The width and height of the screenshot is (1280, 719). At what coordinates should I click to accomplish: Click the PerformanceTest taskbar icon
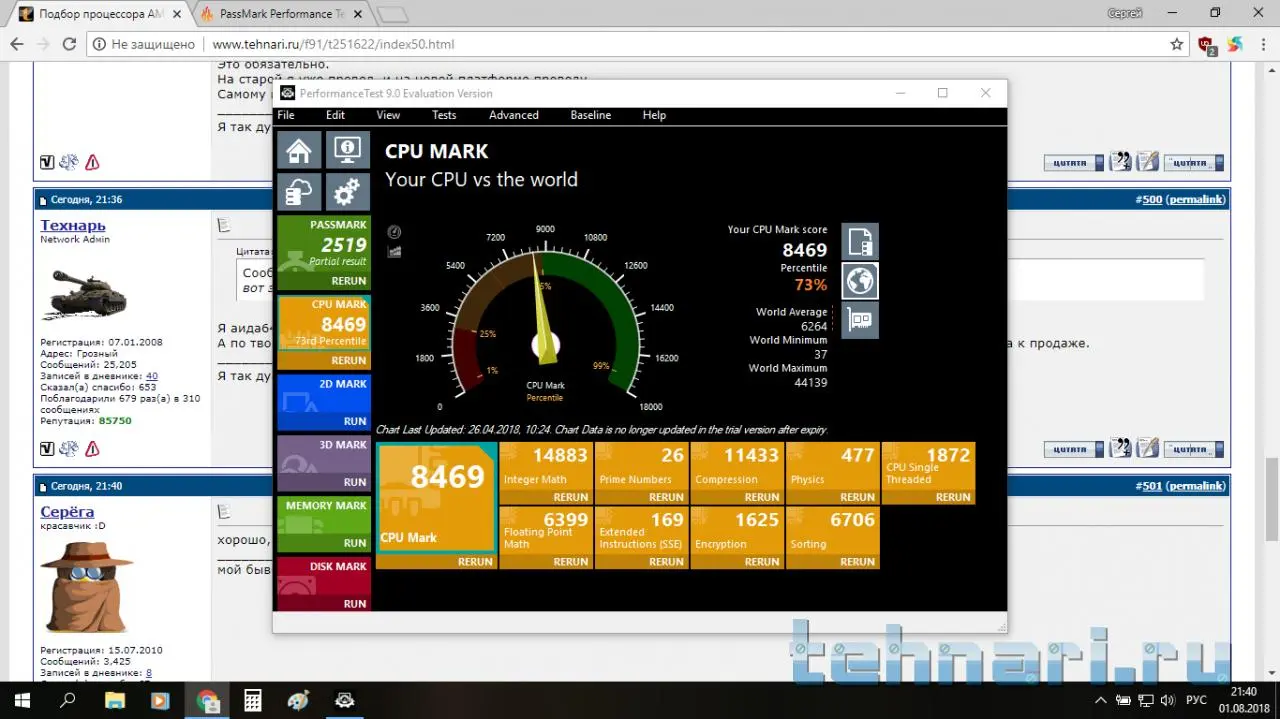344,700
